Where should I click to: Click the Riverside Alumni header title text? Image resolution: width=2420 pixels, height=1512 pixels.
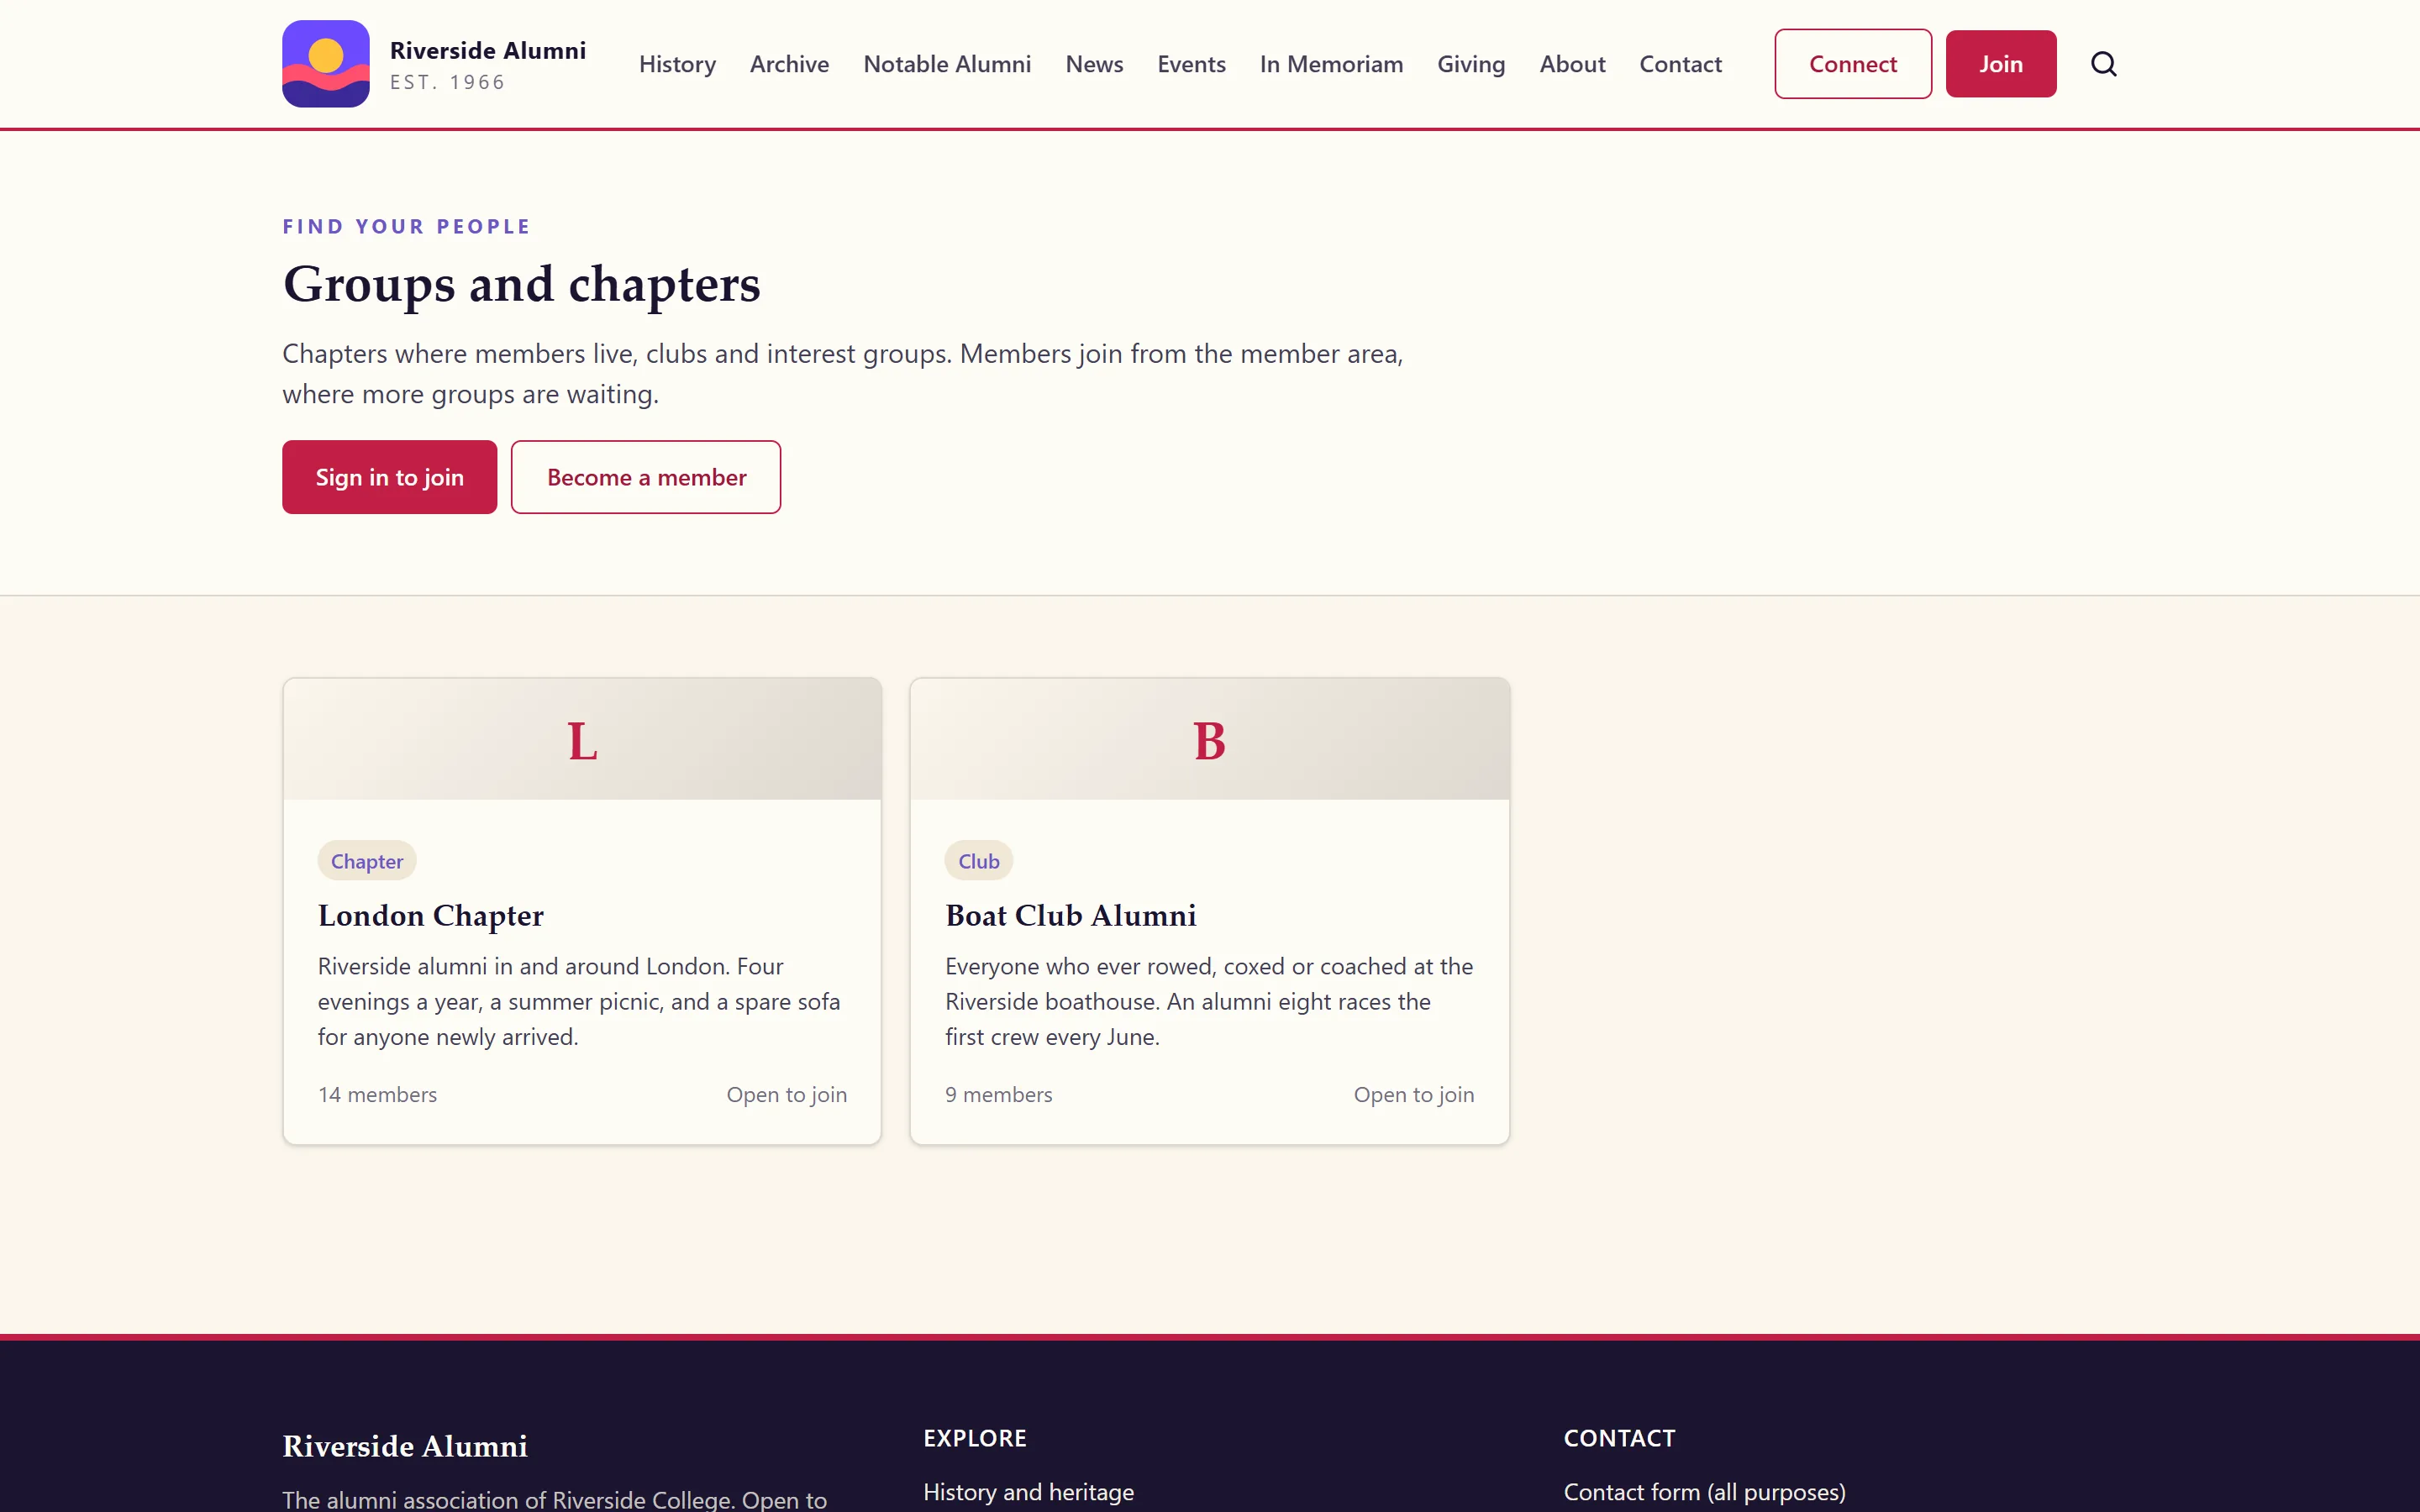click(x=488, y=50)
